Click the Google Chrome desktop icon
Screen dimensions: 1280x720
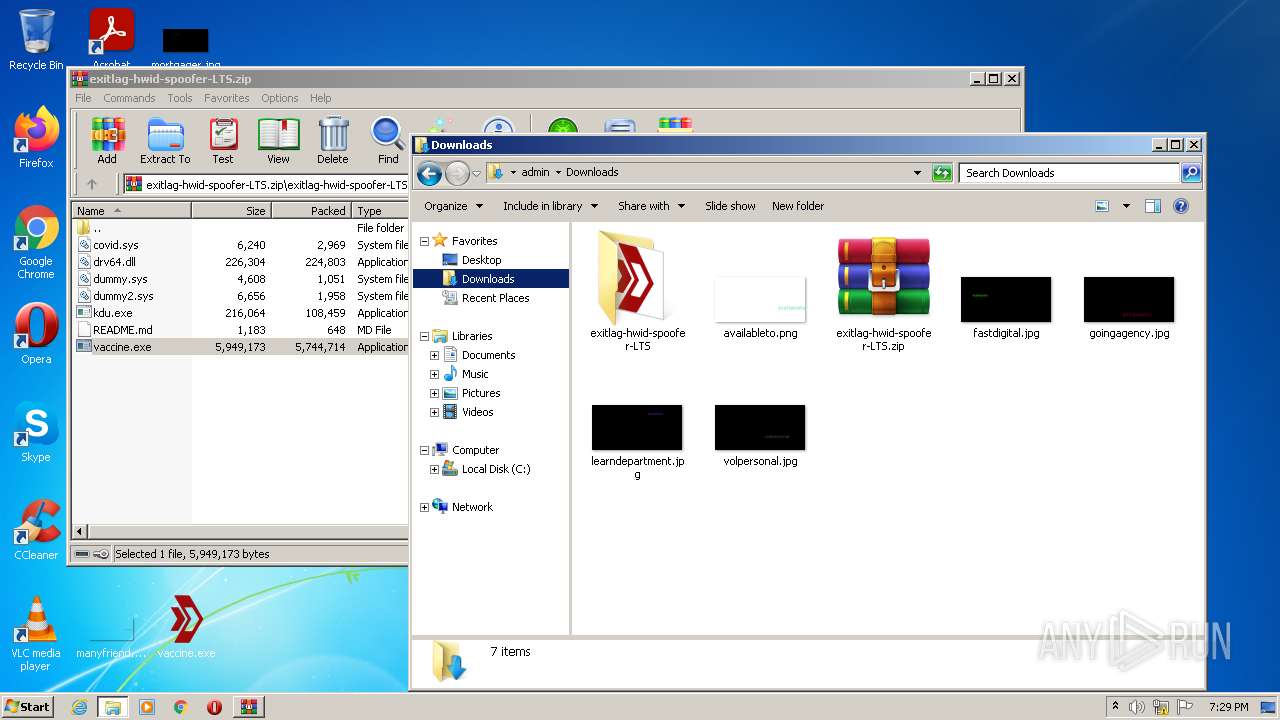[x=36, y=242]
